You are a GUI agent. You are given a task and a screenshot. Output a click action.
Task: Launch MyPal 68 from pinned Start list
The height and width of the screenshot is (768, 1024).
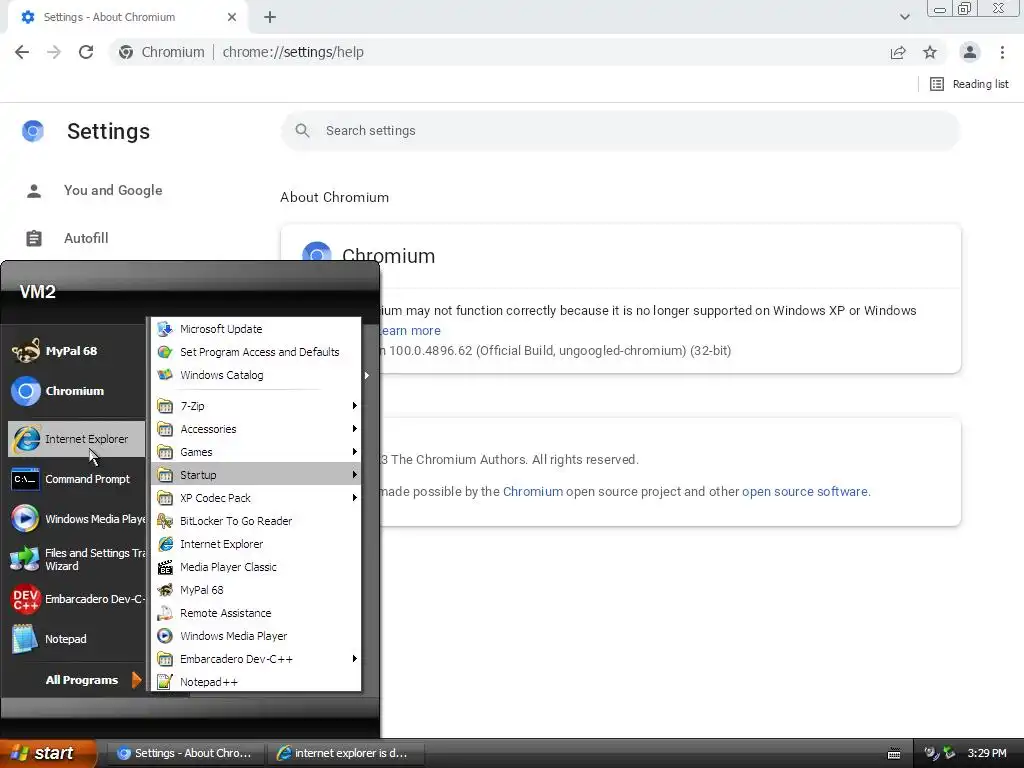(x=76, y=351)
